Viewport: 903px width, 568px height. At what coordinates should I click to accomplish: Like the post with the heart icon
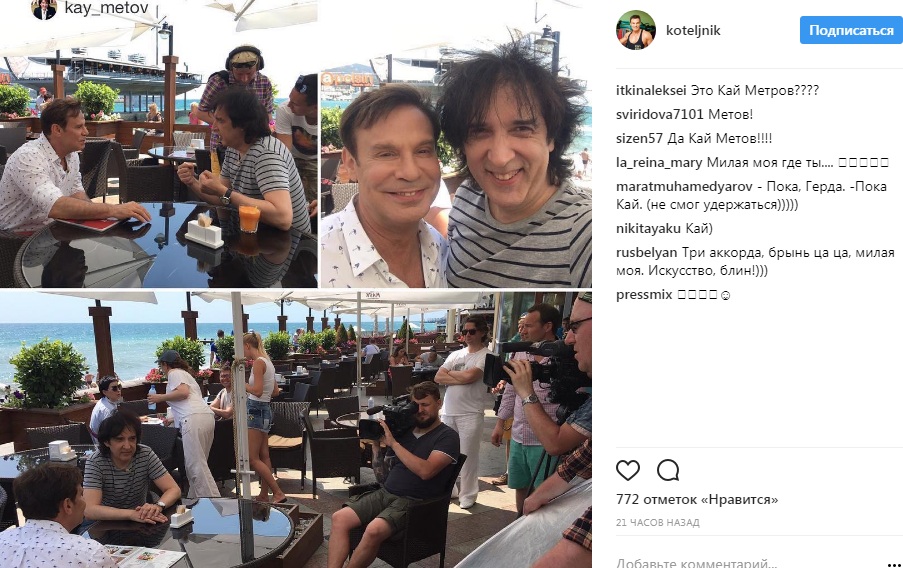[x=628, y=471]
